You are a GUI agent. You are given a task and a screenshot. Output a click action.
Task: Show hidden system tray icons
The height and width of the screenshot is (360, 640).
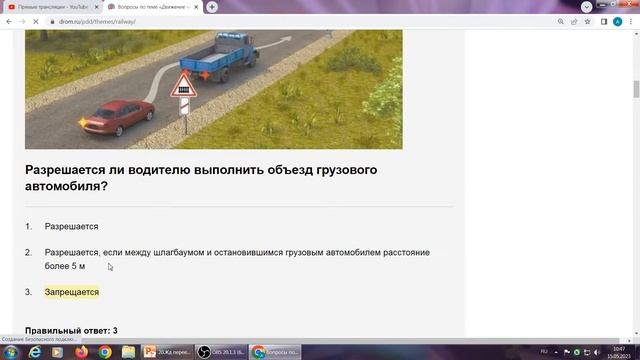click(556, 352)
